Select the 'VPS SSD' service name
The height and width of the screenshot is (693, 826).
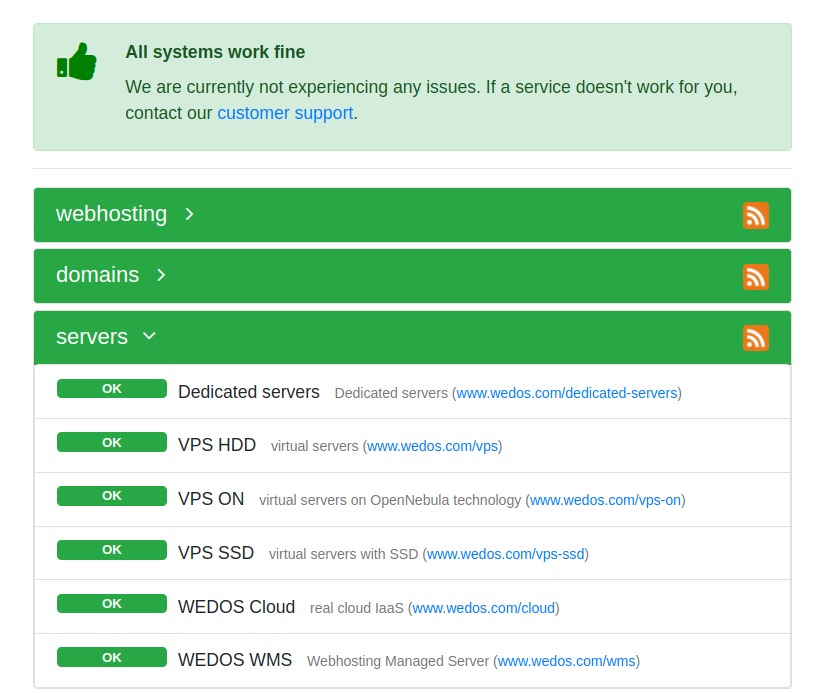pyautogui.click(x=216, y=553)
